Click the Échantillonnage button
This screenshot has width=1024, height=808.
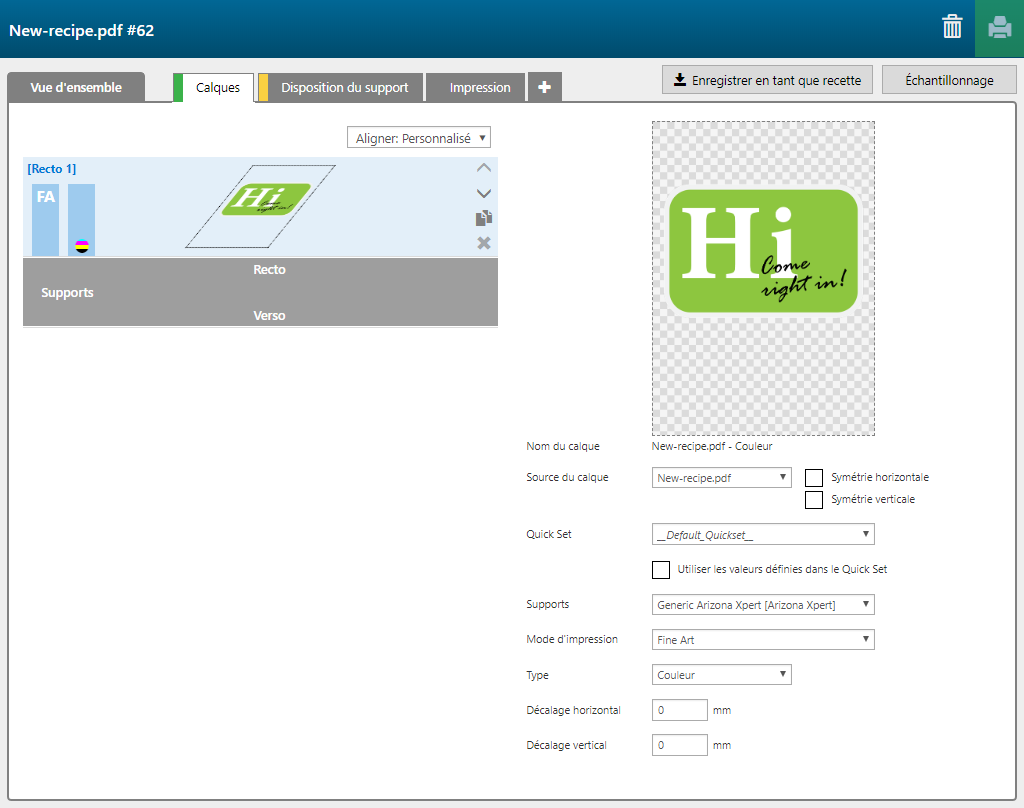tap(949, 80)
